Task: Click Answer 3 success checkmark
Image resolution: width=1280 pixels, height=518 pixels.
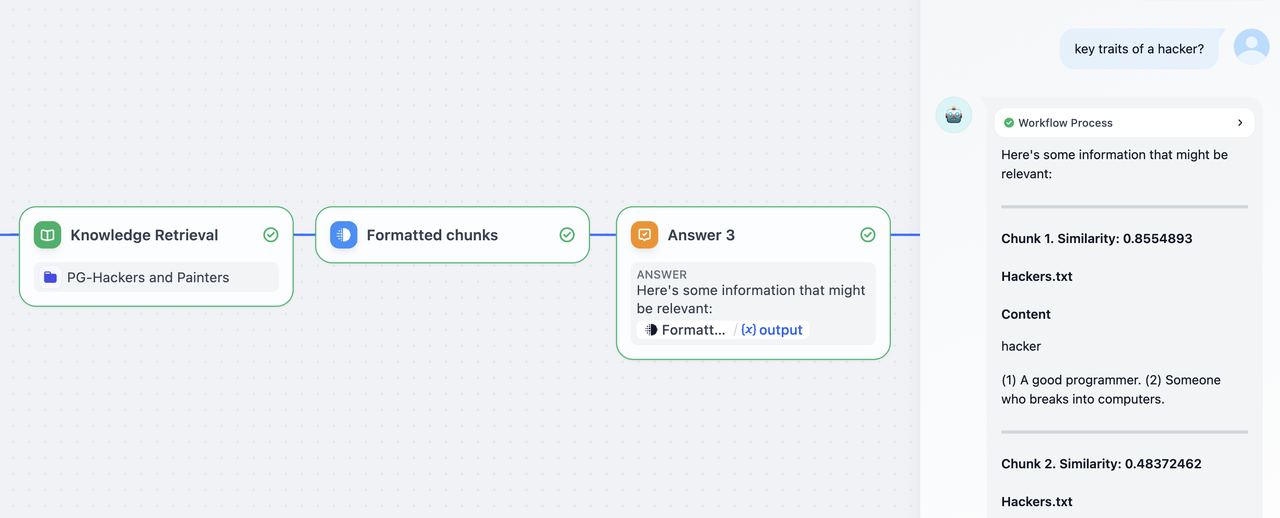Action: point(867,235)
